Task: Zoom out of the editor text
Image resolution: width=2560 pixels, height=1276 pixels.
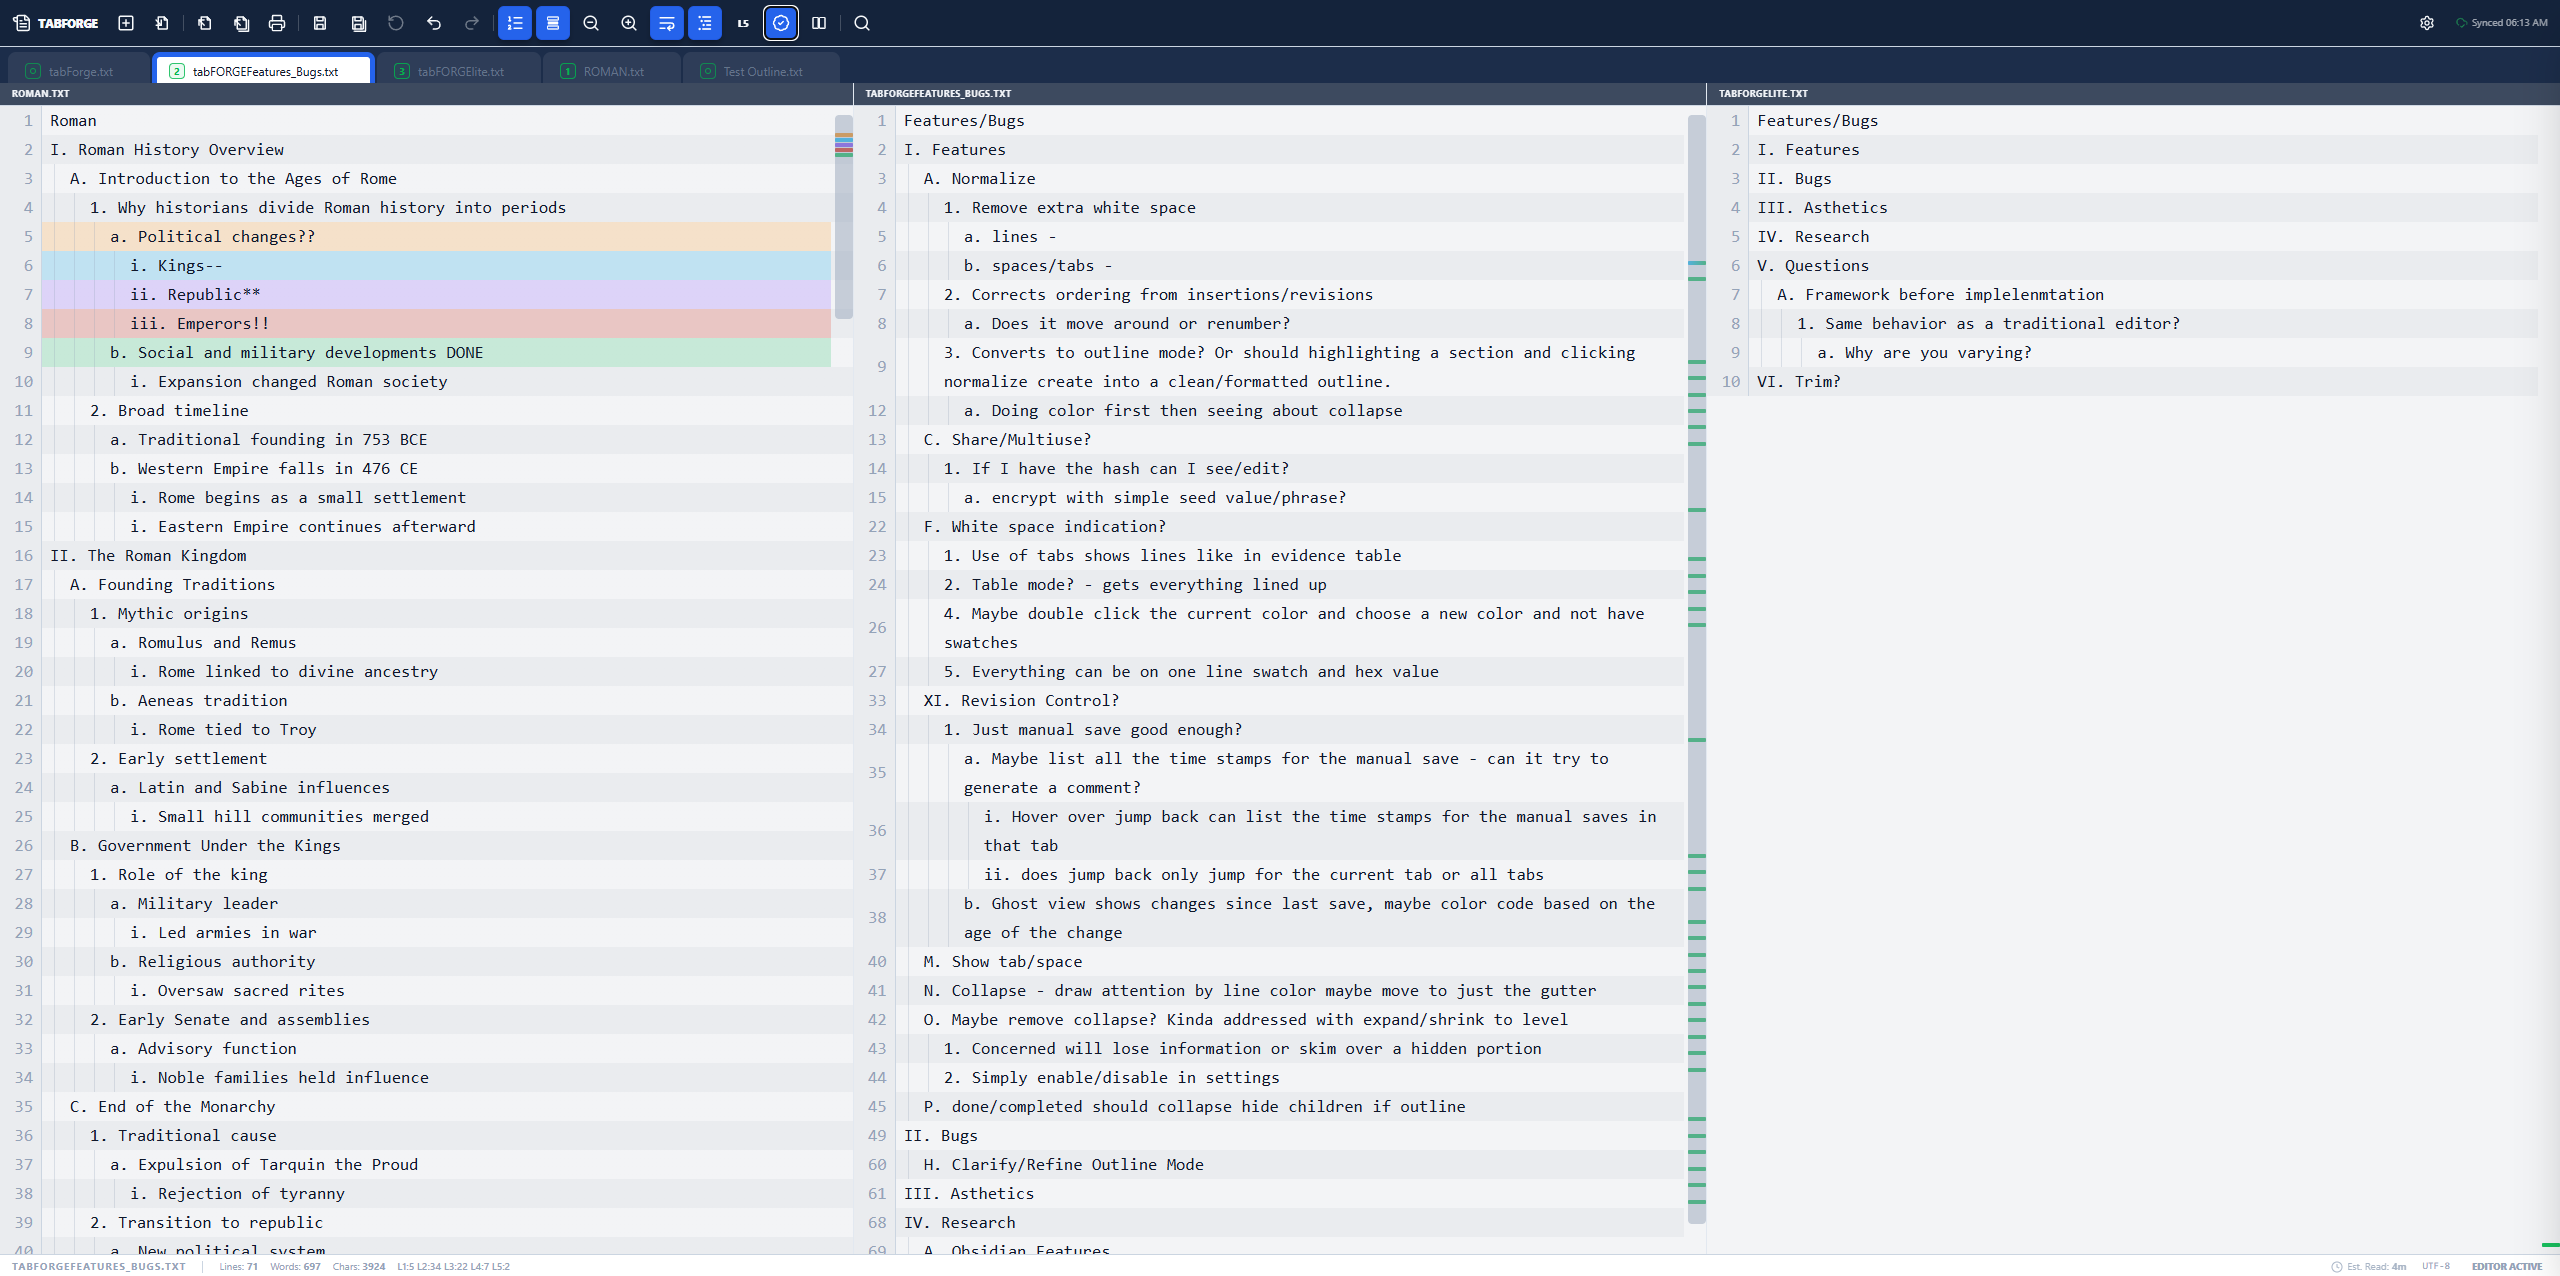Action: [591, 23]
